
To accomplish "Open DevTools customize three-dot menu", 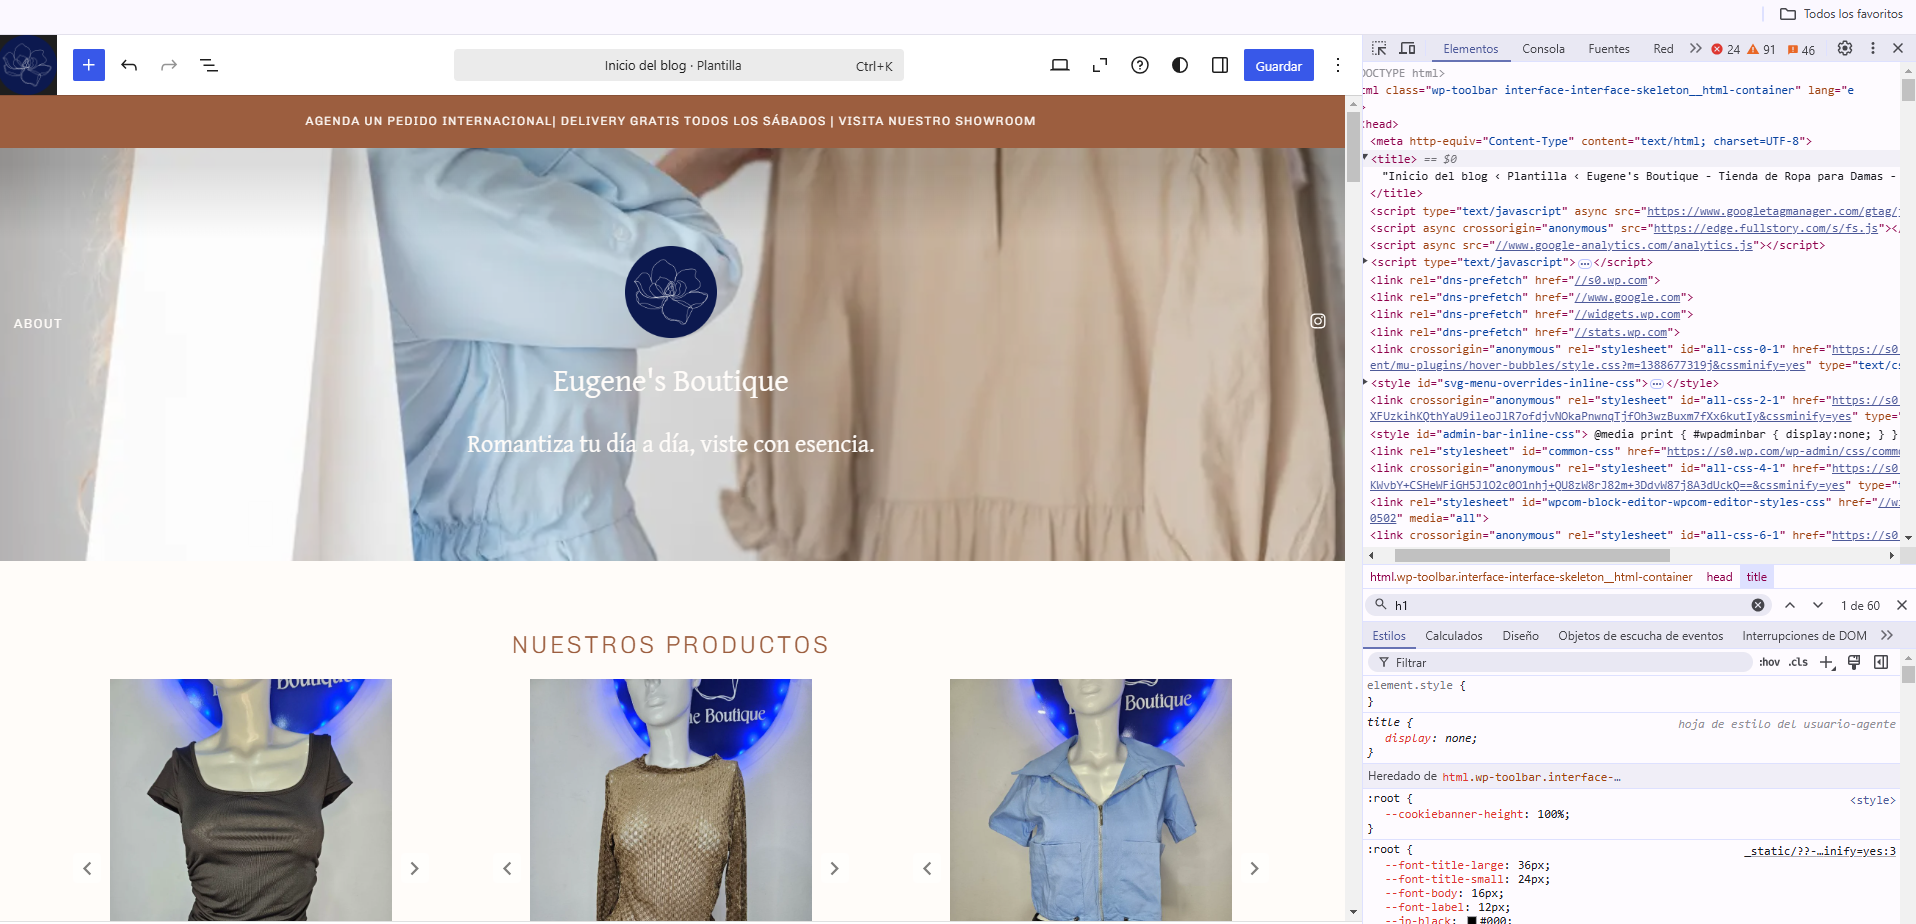I will [x=1873, y=48].
